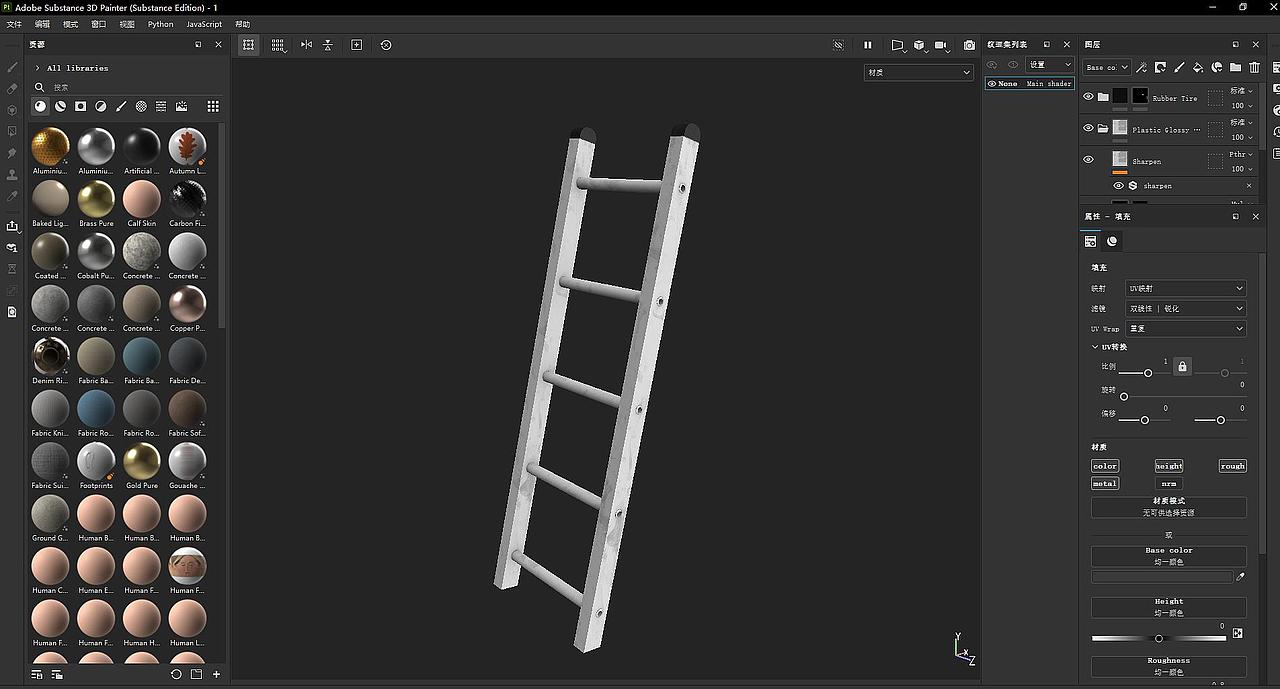
Task: Switch asset view to grid size icon
Action: [213, 106]
